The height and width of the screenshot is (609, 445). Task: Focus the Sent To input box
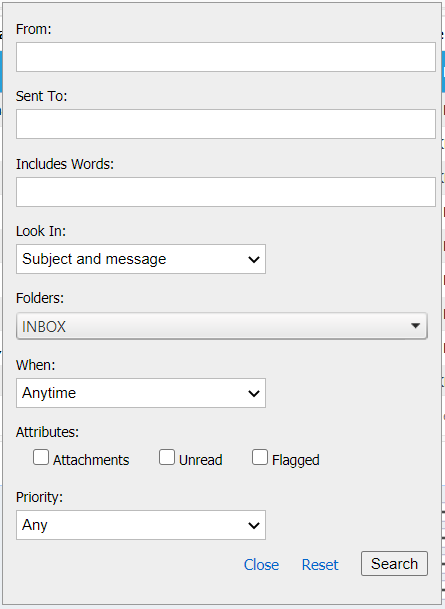226,124
